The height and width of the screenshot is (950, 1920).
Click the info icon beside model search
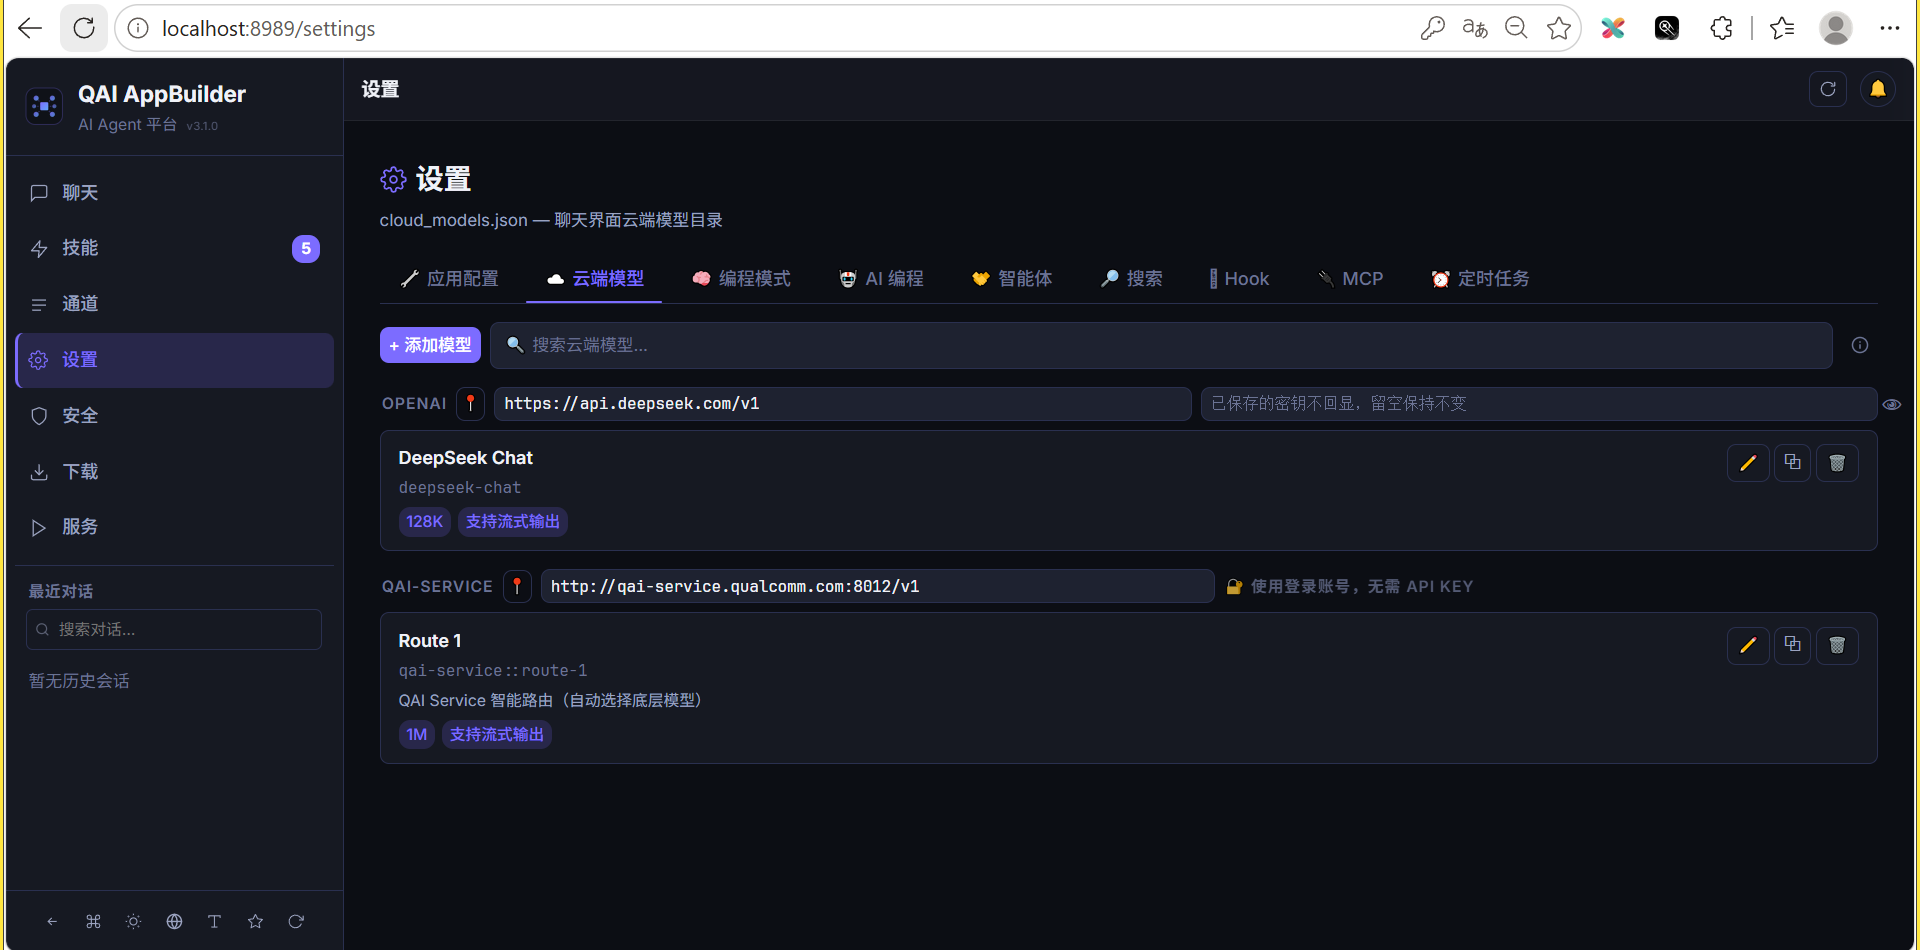1860,345
